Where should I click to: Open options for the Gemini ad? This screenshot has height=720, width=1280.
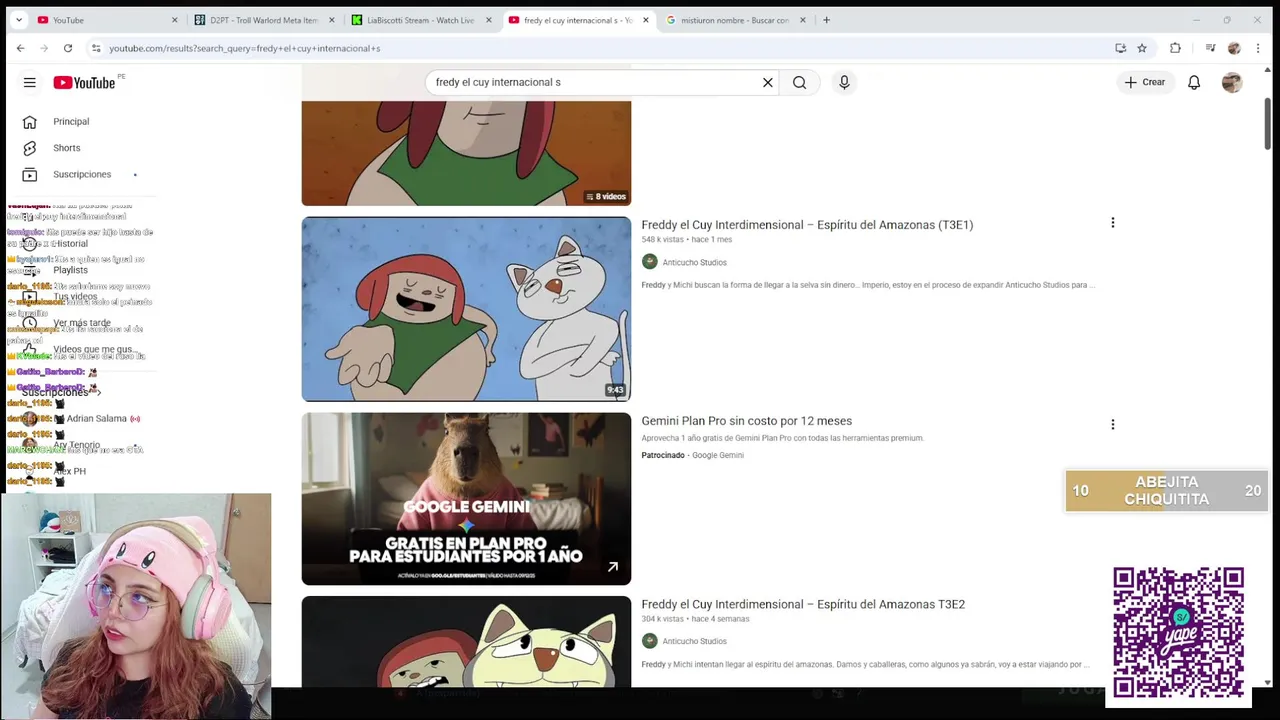pos(1112,424)
